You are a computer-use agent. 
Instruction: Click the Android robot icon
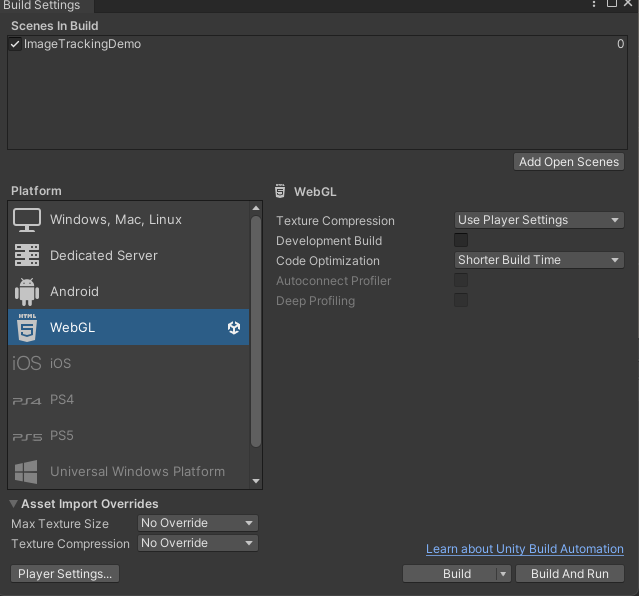(27, 291)
